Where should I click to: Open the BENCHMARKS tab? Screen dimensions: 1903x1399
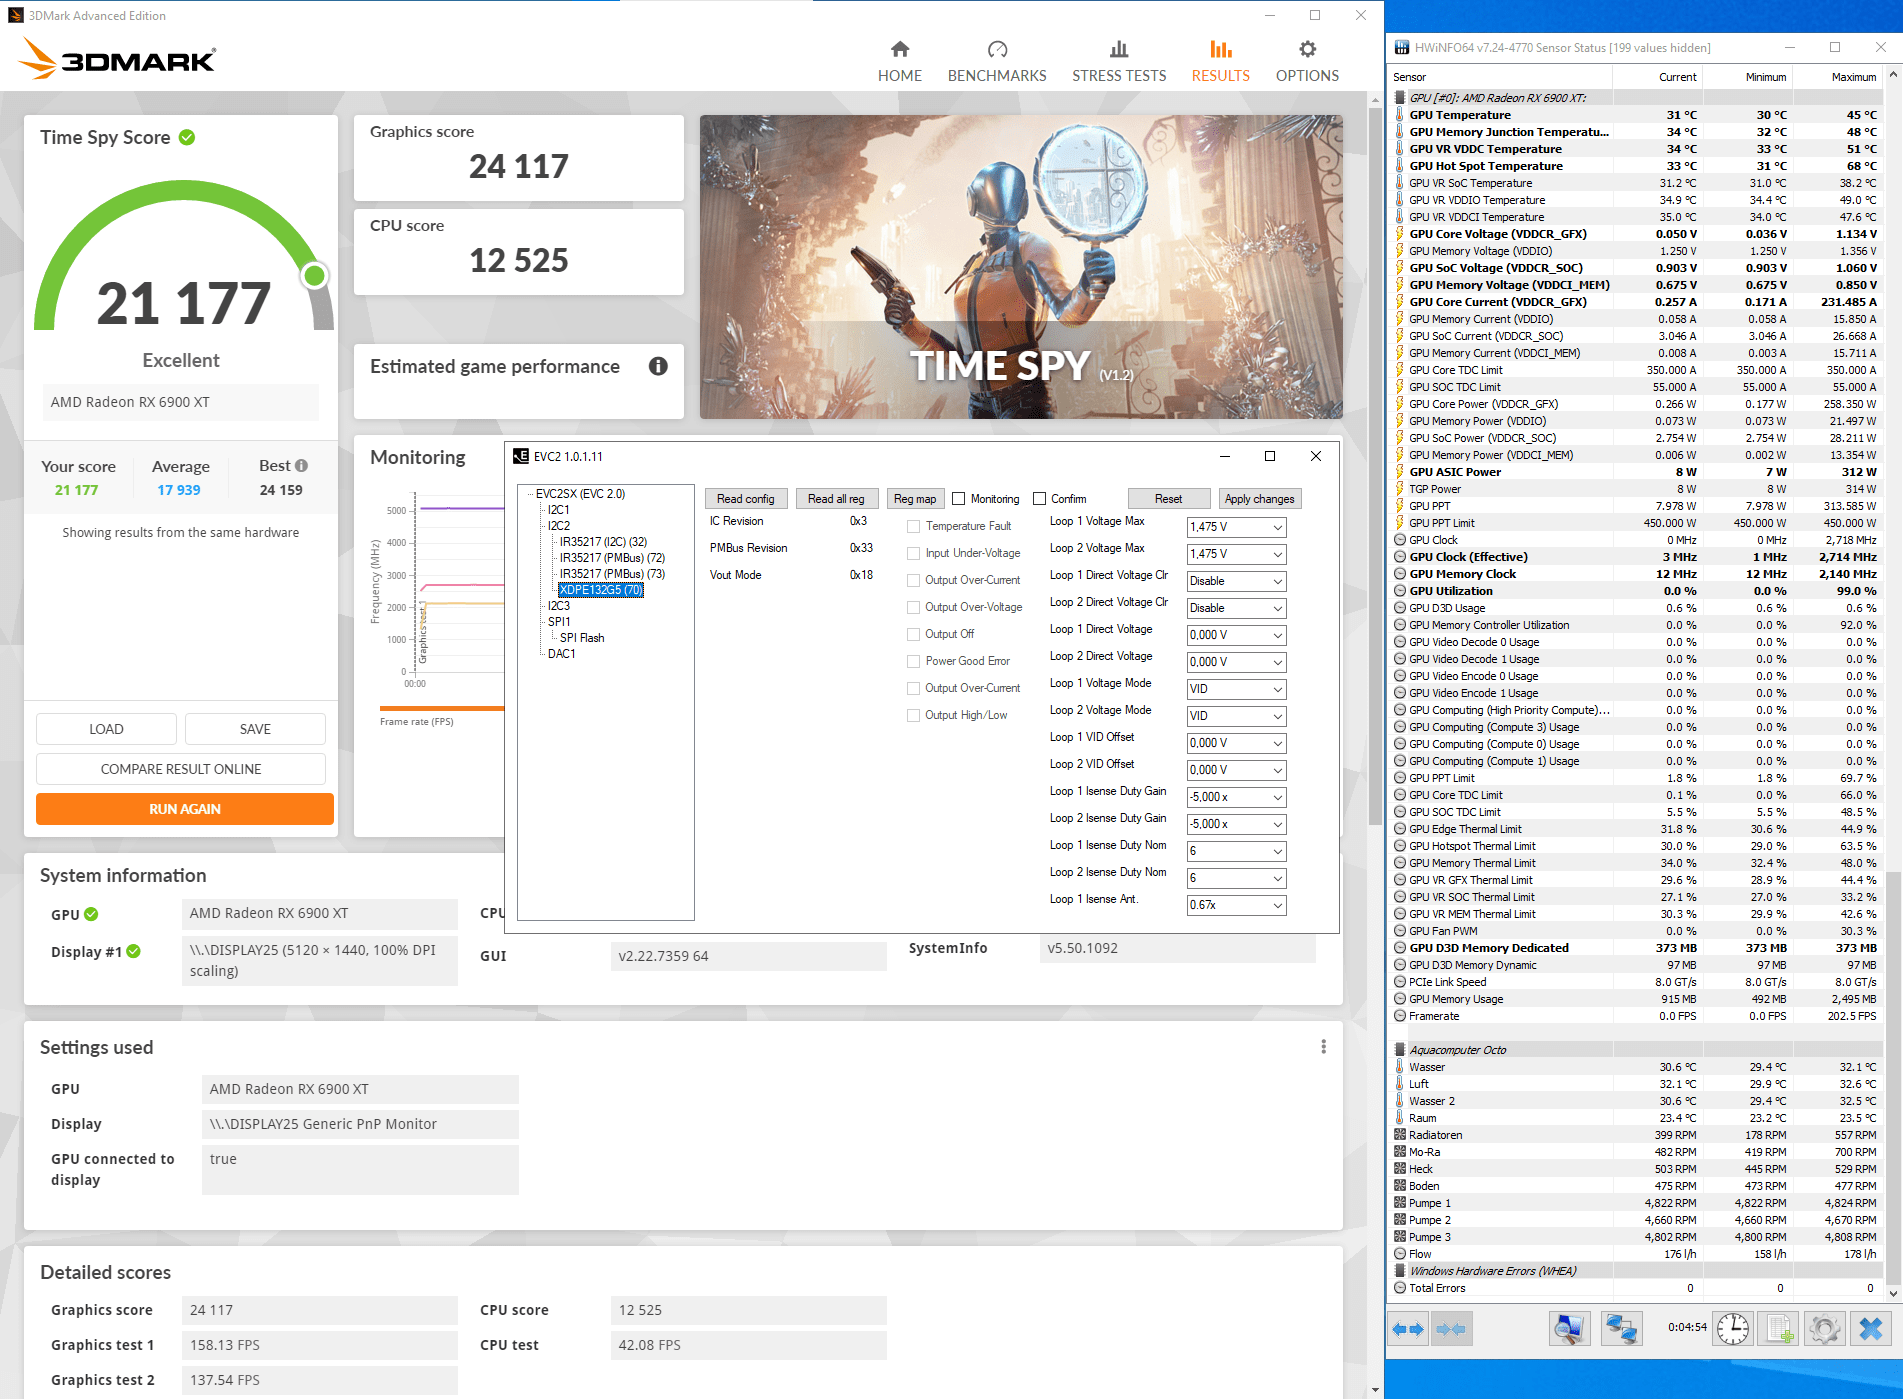click(997, 61)
